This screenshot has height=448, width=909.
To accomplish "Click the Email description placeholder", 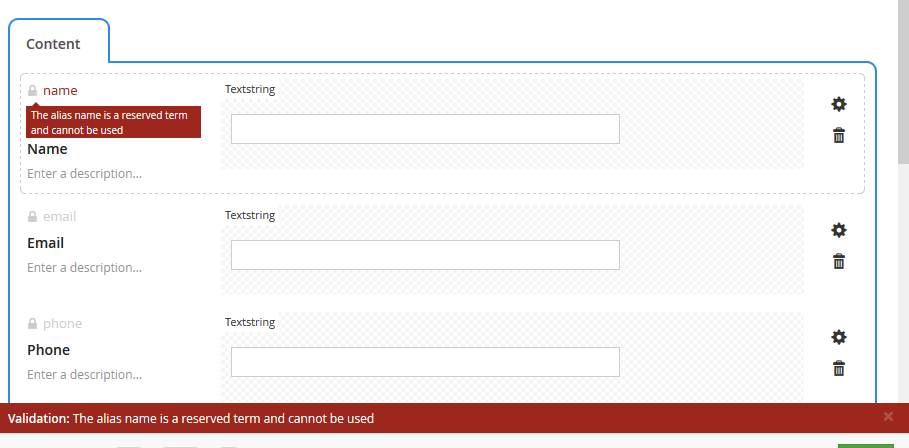I will [x=85, y=268].
